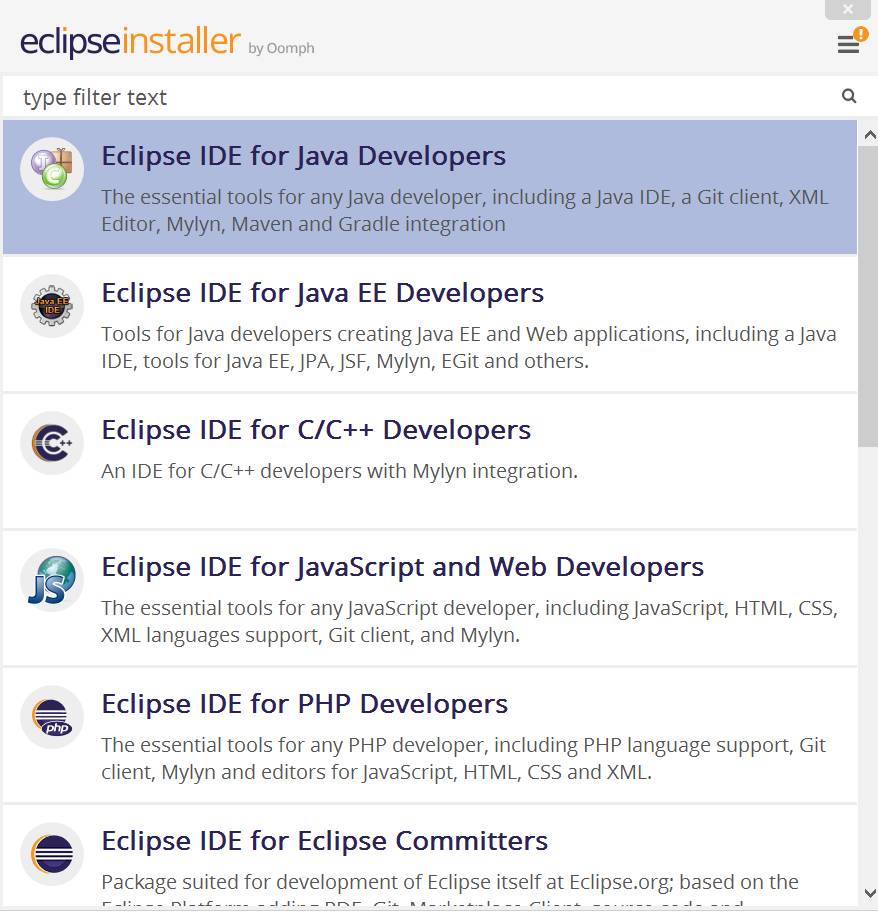Click the Java EE description mentioning JPA, JSF
The height and width of the screenshot is (912, 878).
[469, 347]
